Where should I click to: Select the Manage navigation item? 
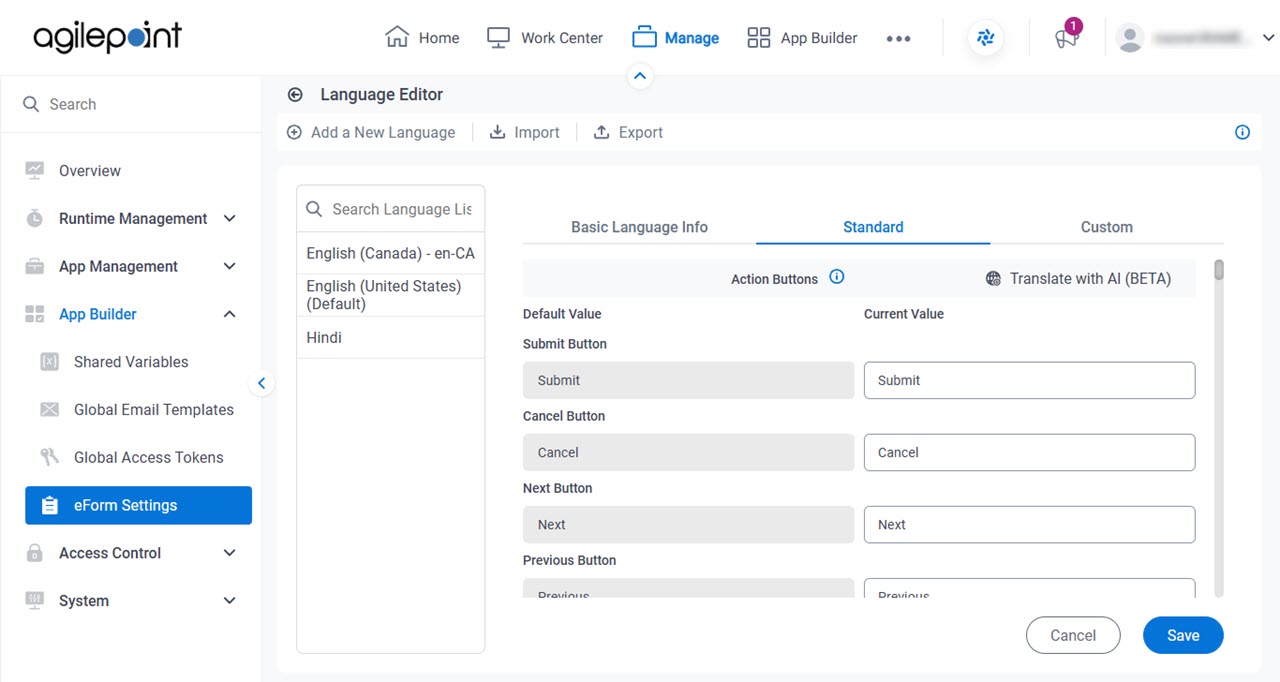676,38
